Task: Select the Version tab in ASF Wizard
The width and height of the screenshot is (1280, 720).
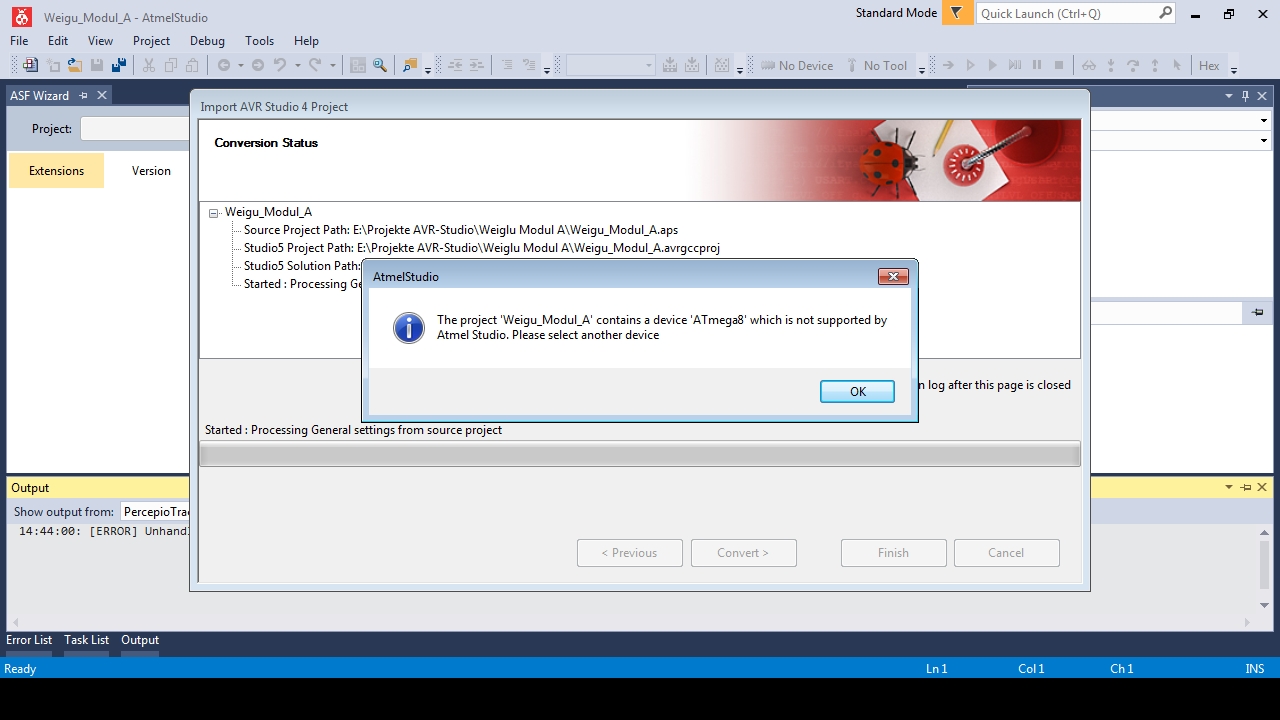Action: pos(151,171)
